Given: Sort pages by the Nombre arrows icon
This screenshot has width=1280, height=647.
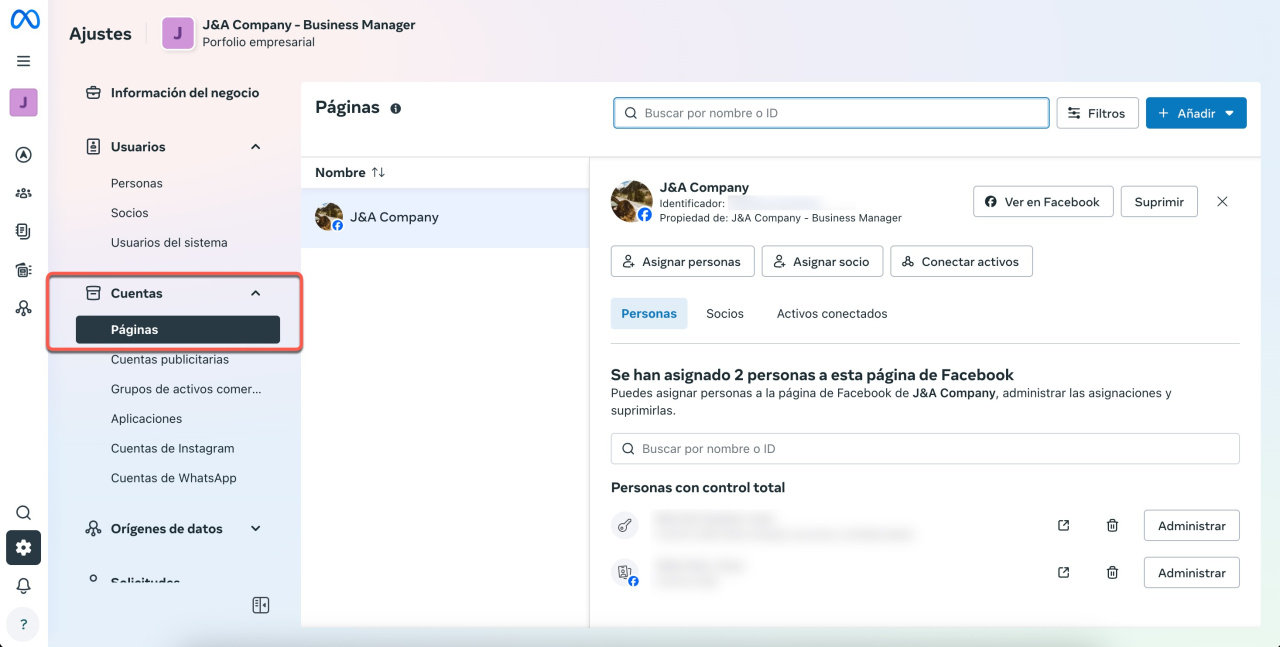Looking at the screenshot, I should pyautogui.click(x=378, y=172).
